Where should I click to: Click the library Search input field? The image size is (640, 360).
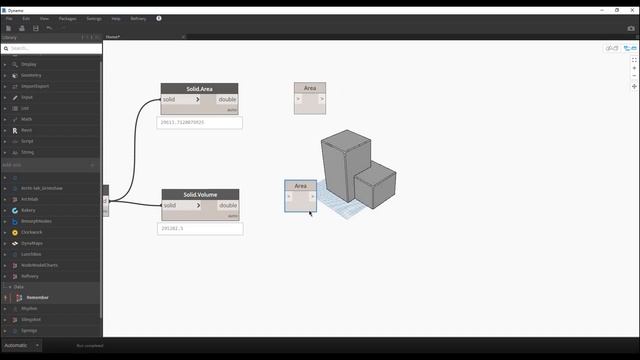[x=51, y=49]
